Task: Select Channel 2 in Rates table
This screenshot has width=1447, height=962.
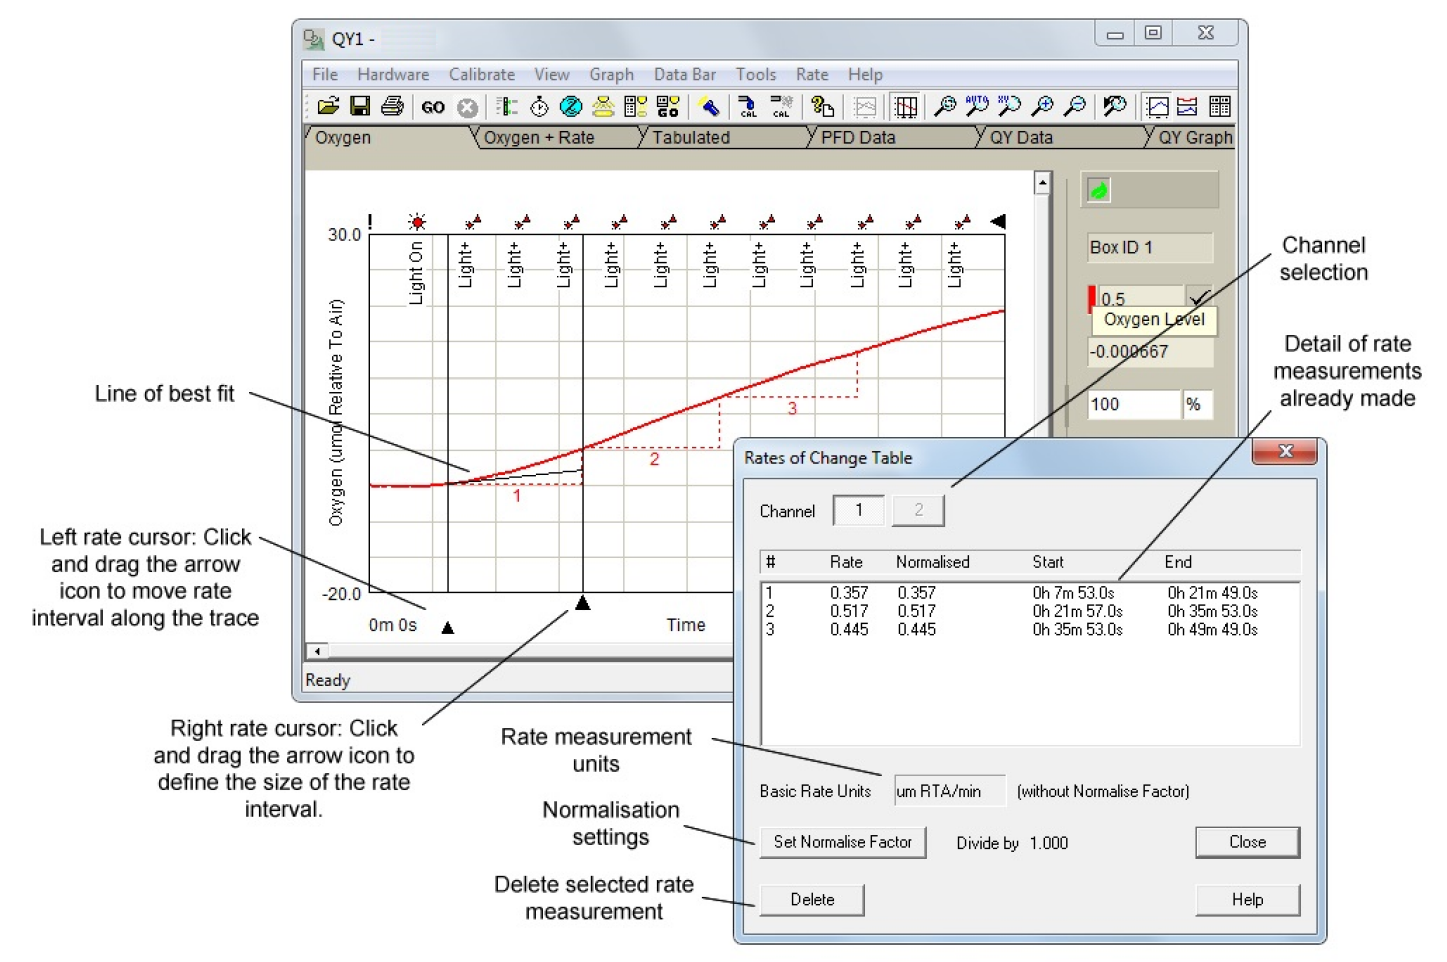Action: [x=918, y=510]
